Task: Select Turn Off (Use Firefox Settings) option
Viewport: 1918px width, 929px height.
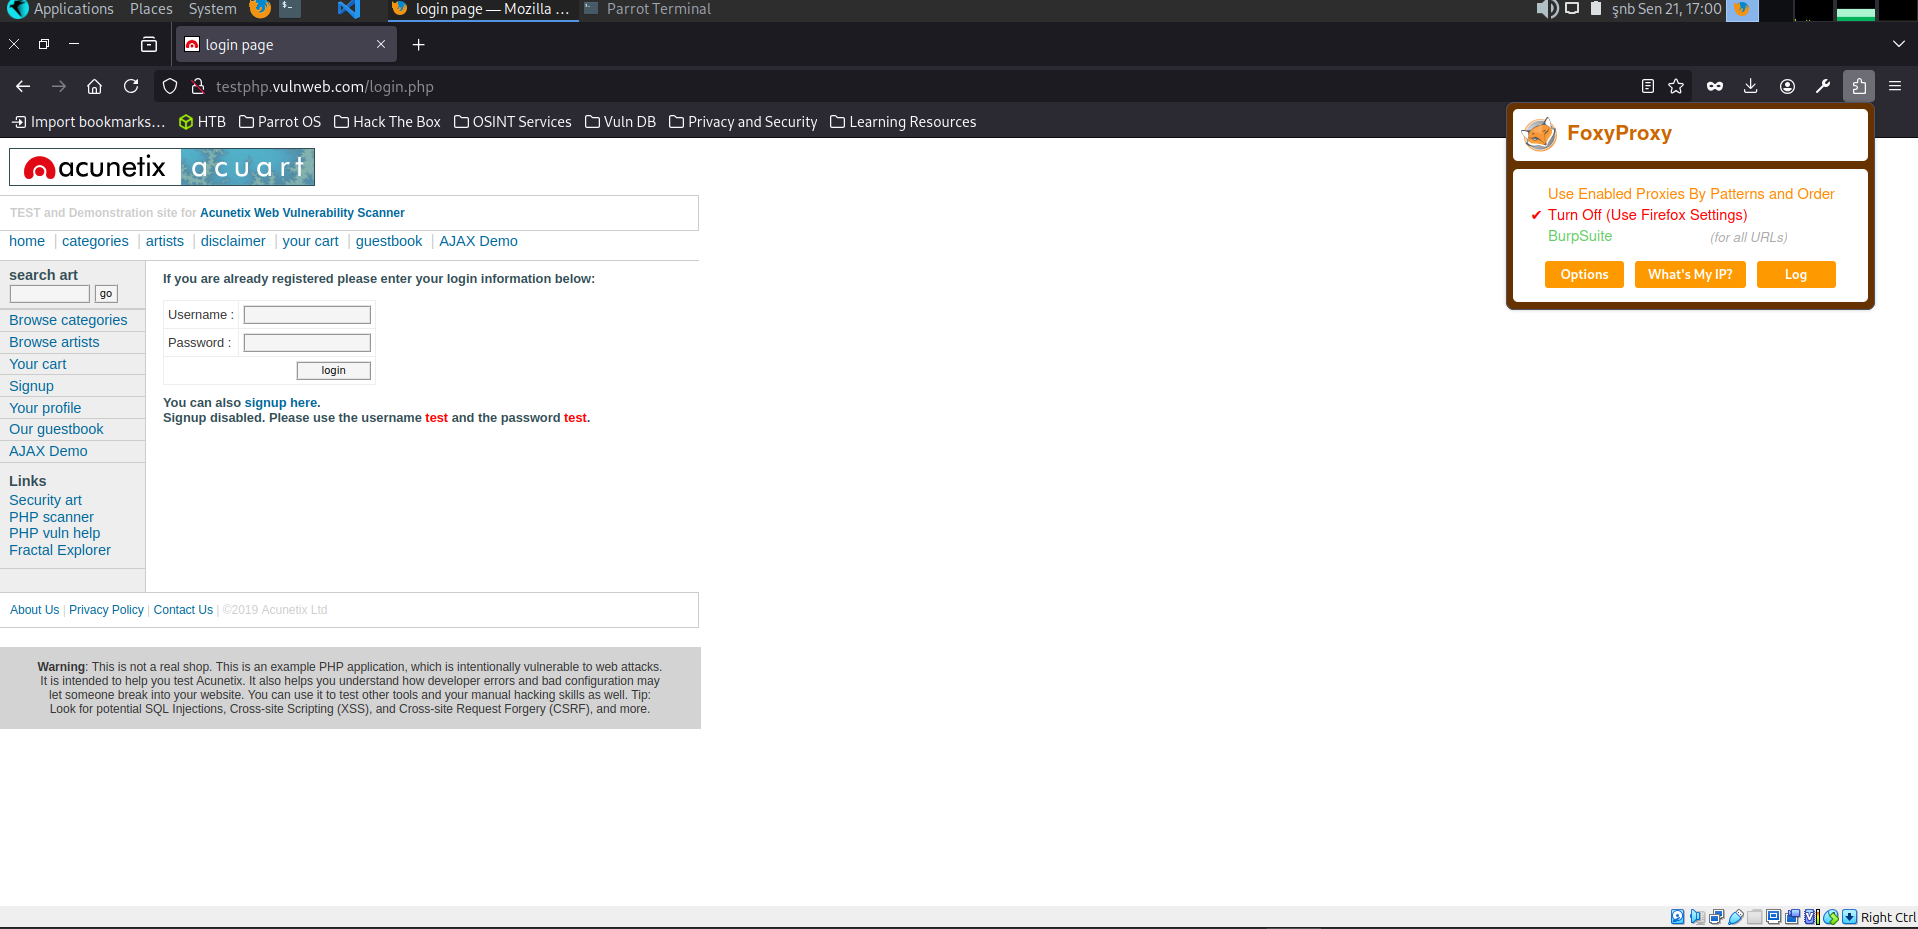Action: (1647, 215)
